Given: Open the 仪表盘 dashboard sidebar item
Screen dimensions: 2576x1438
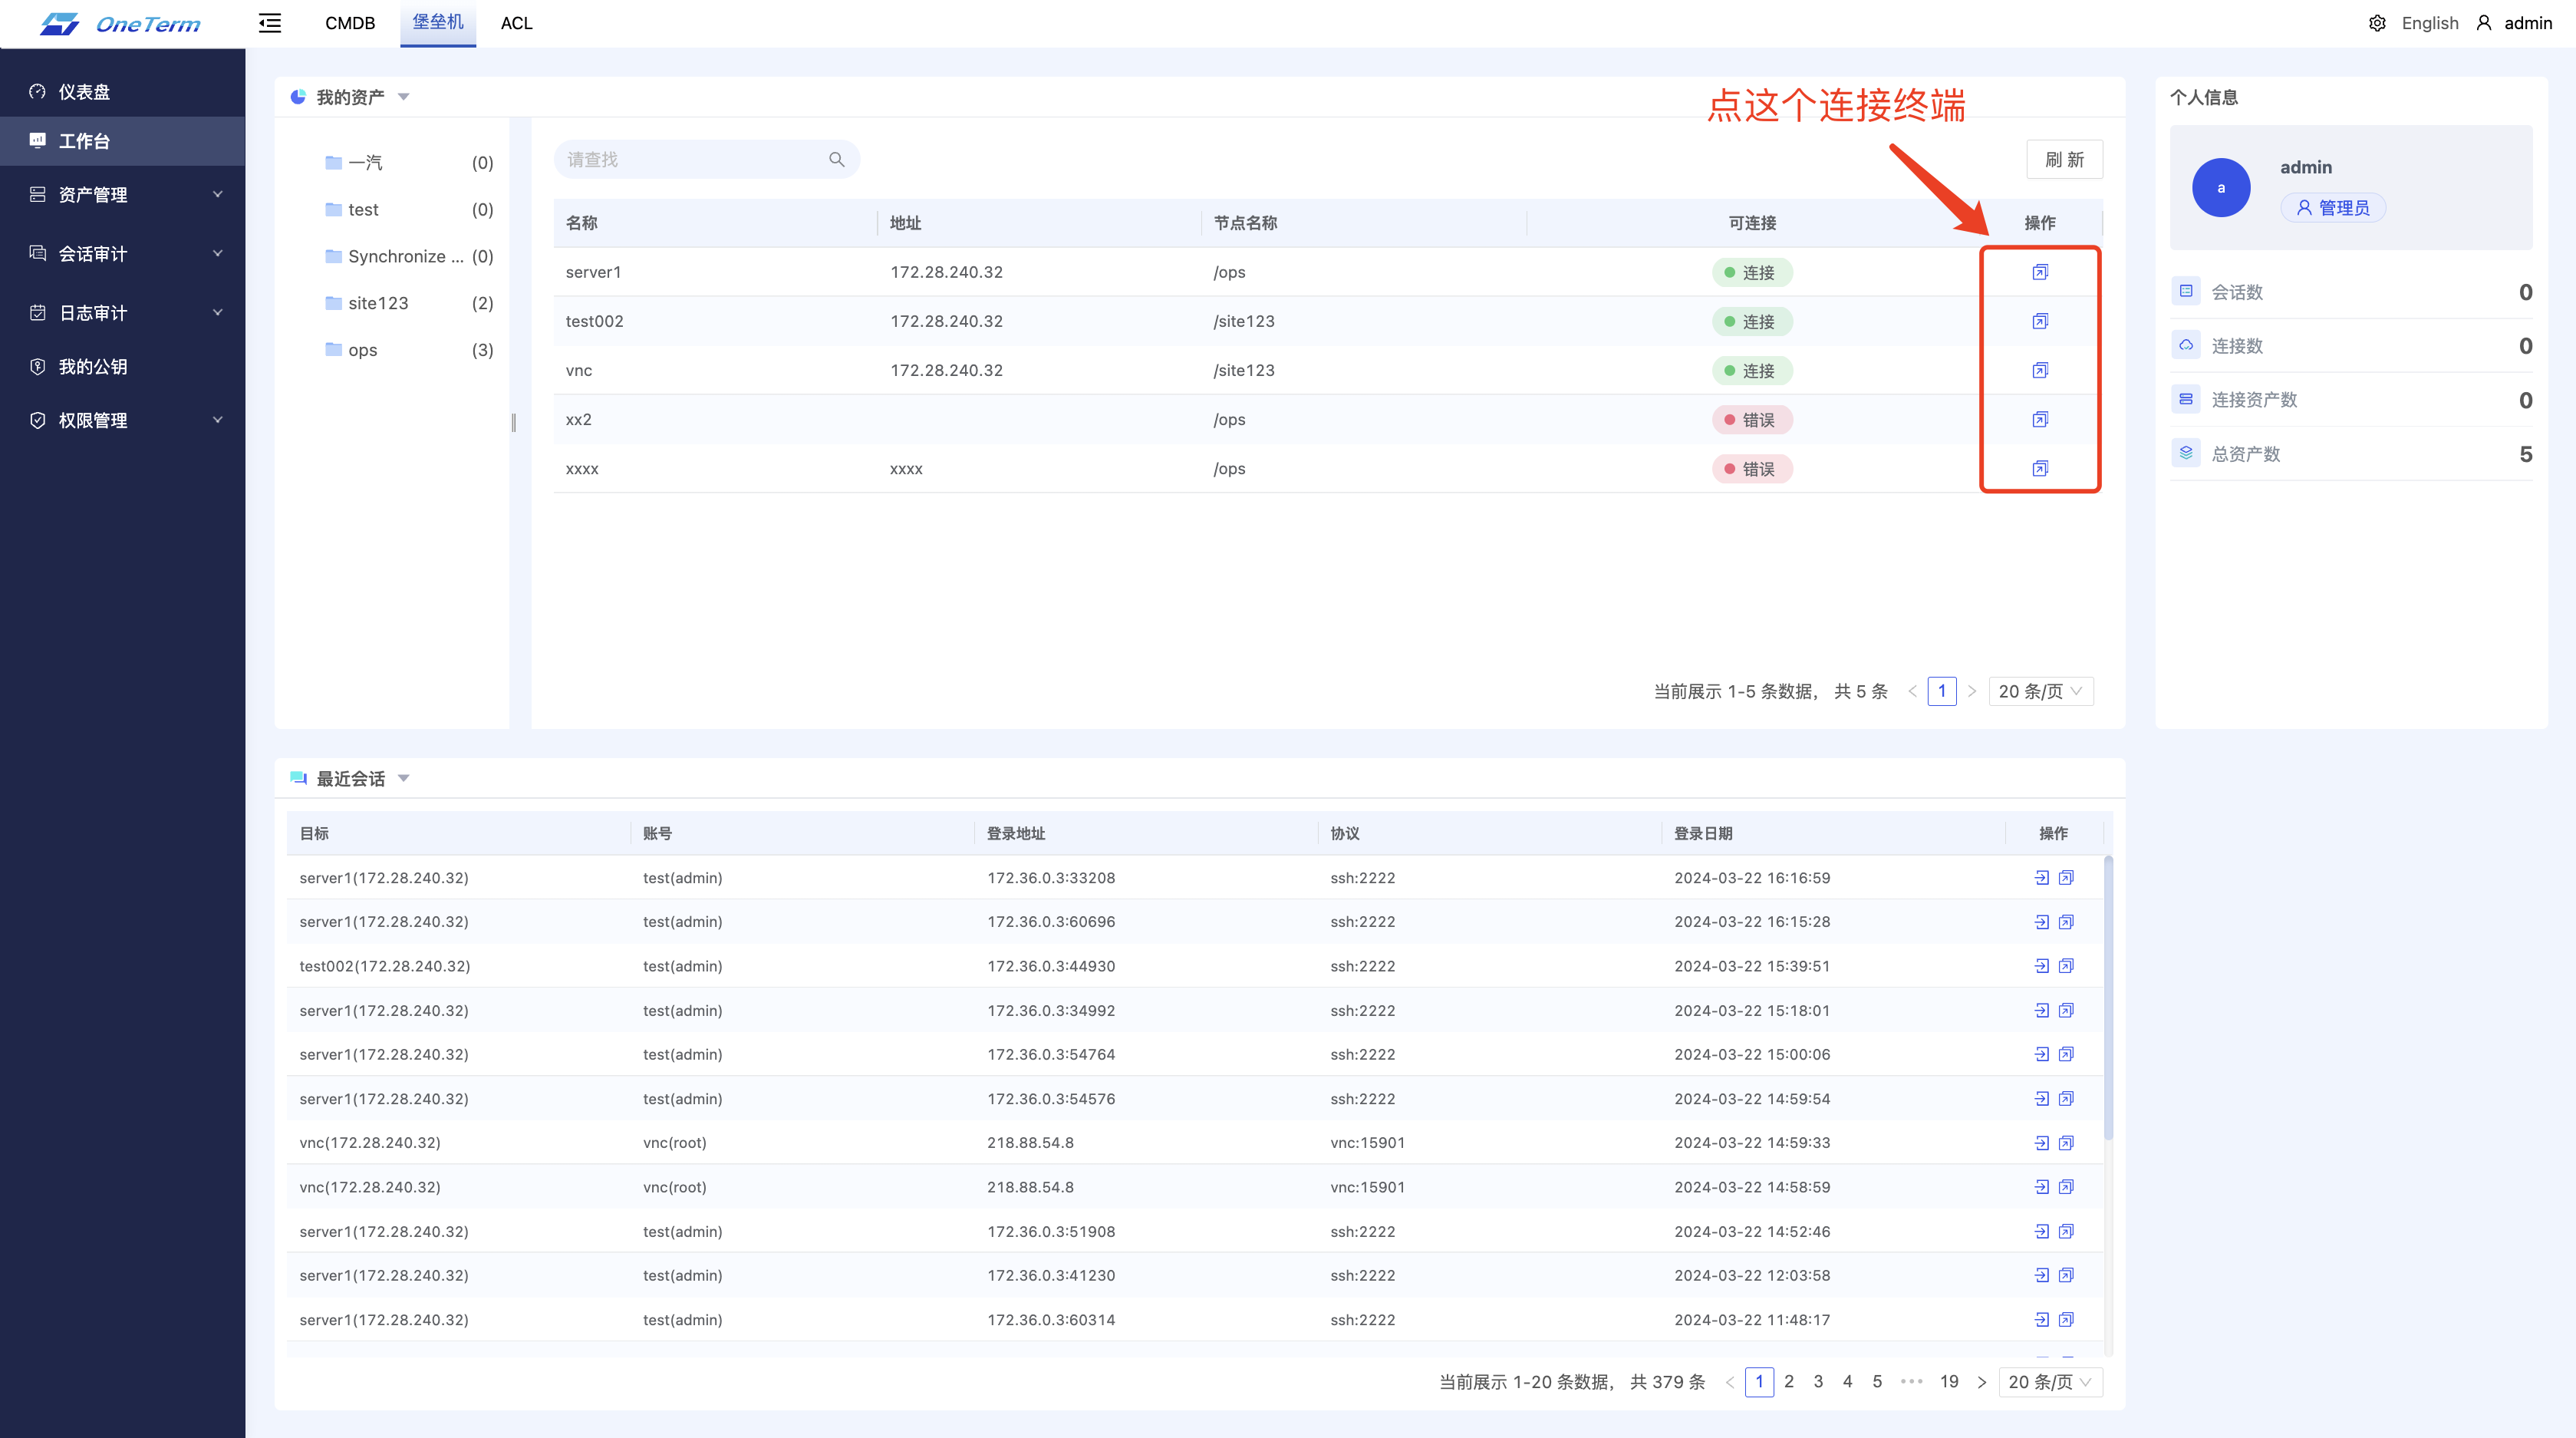Looking at the screenshot, I should pyautogui.click(x=84, y=92).
